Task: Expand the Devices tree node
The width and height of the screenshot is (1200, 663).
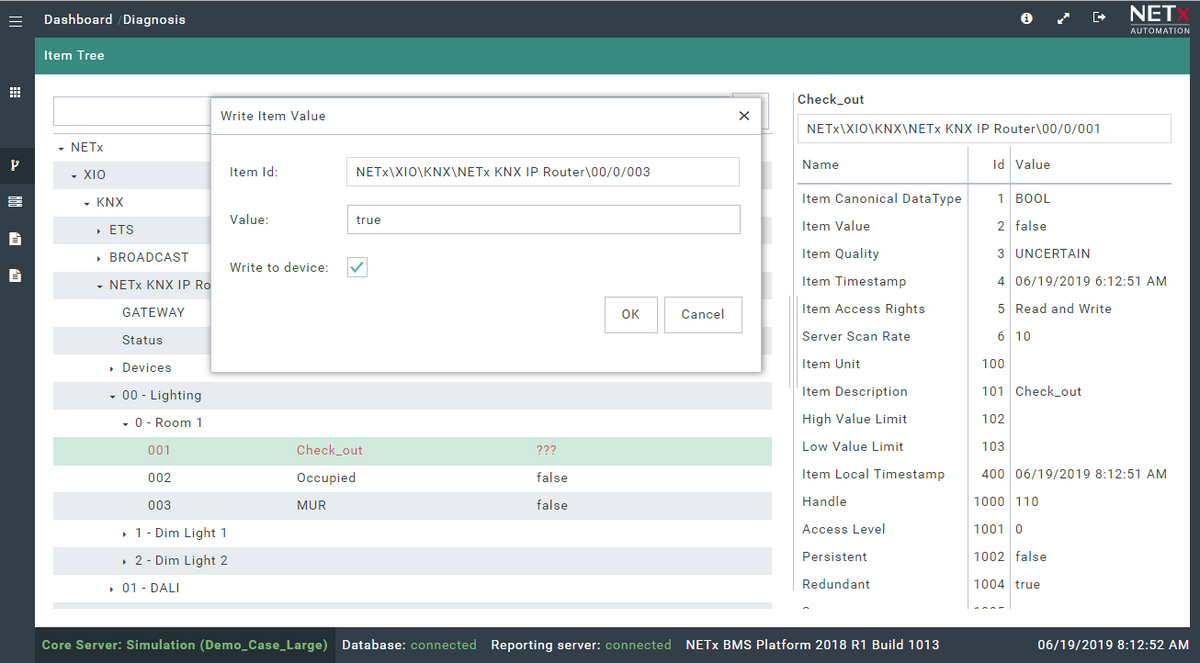Action: click(112, 369)
